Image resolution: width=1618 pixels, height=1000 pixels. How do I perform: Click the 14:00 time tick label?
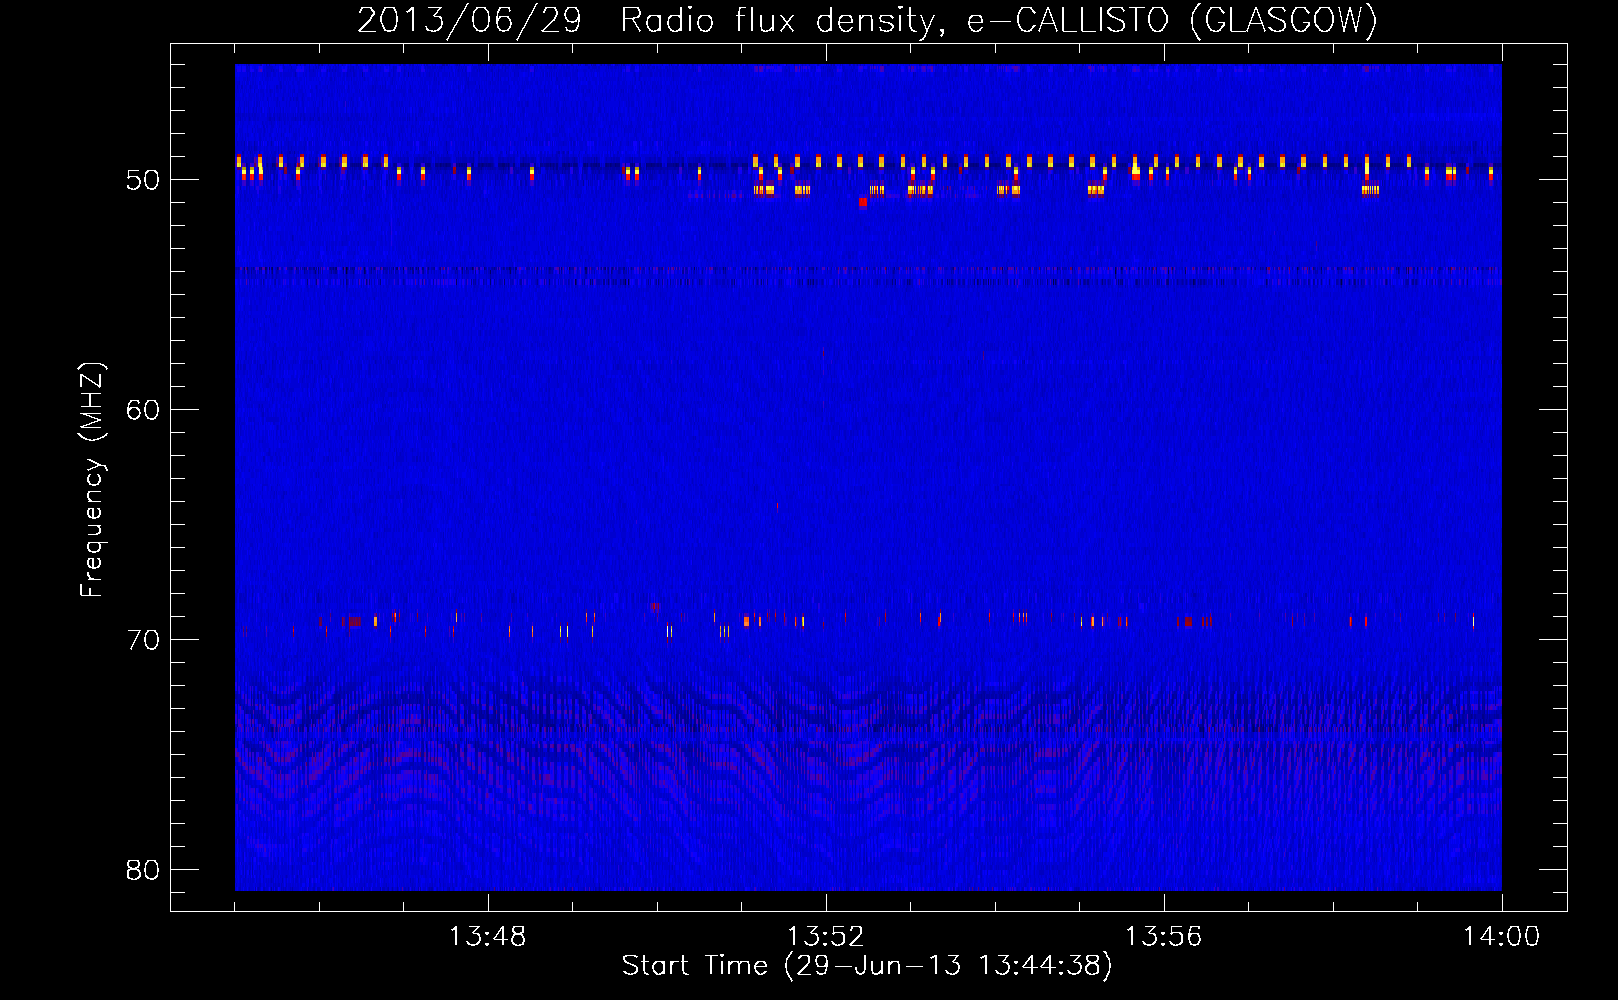click(x=1501, y=937)
